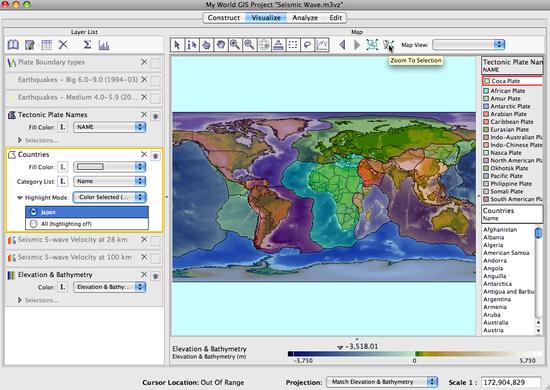Click the globe recenter map tool

(x=264, y=45)
